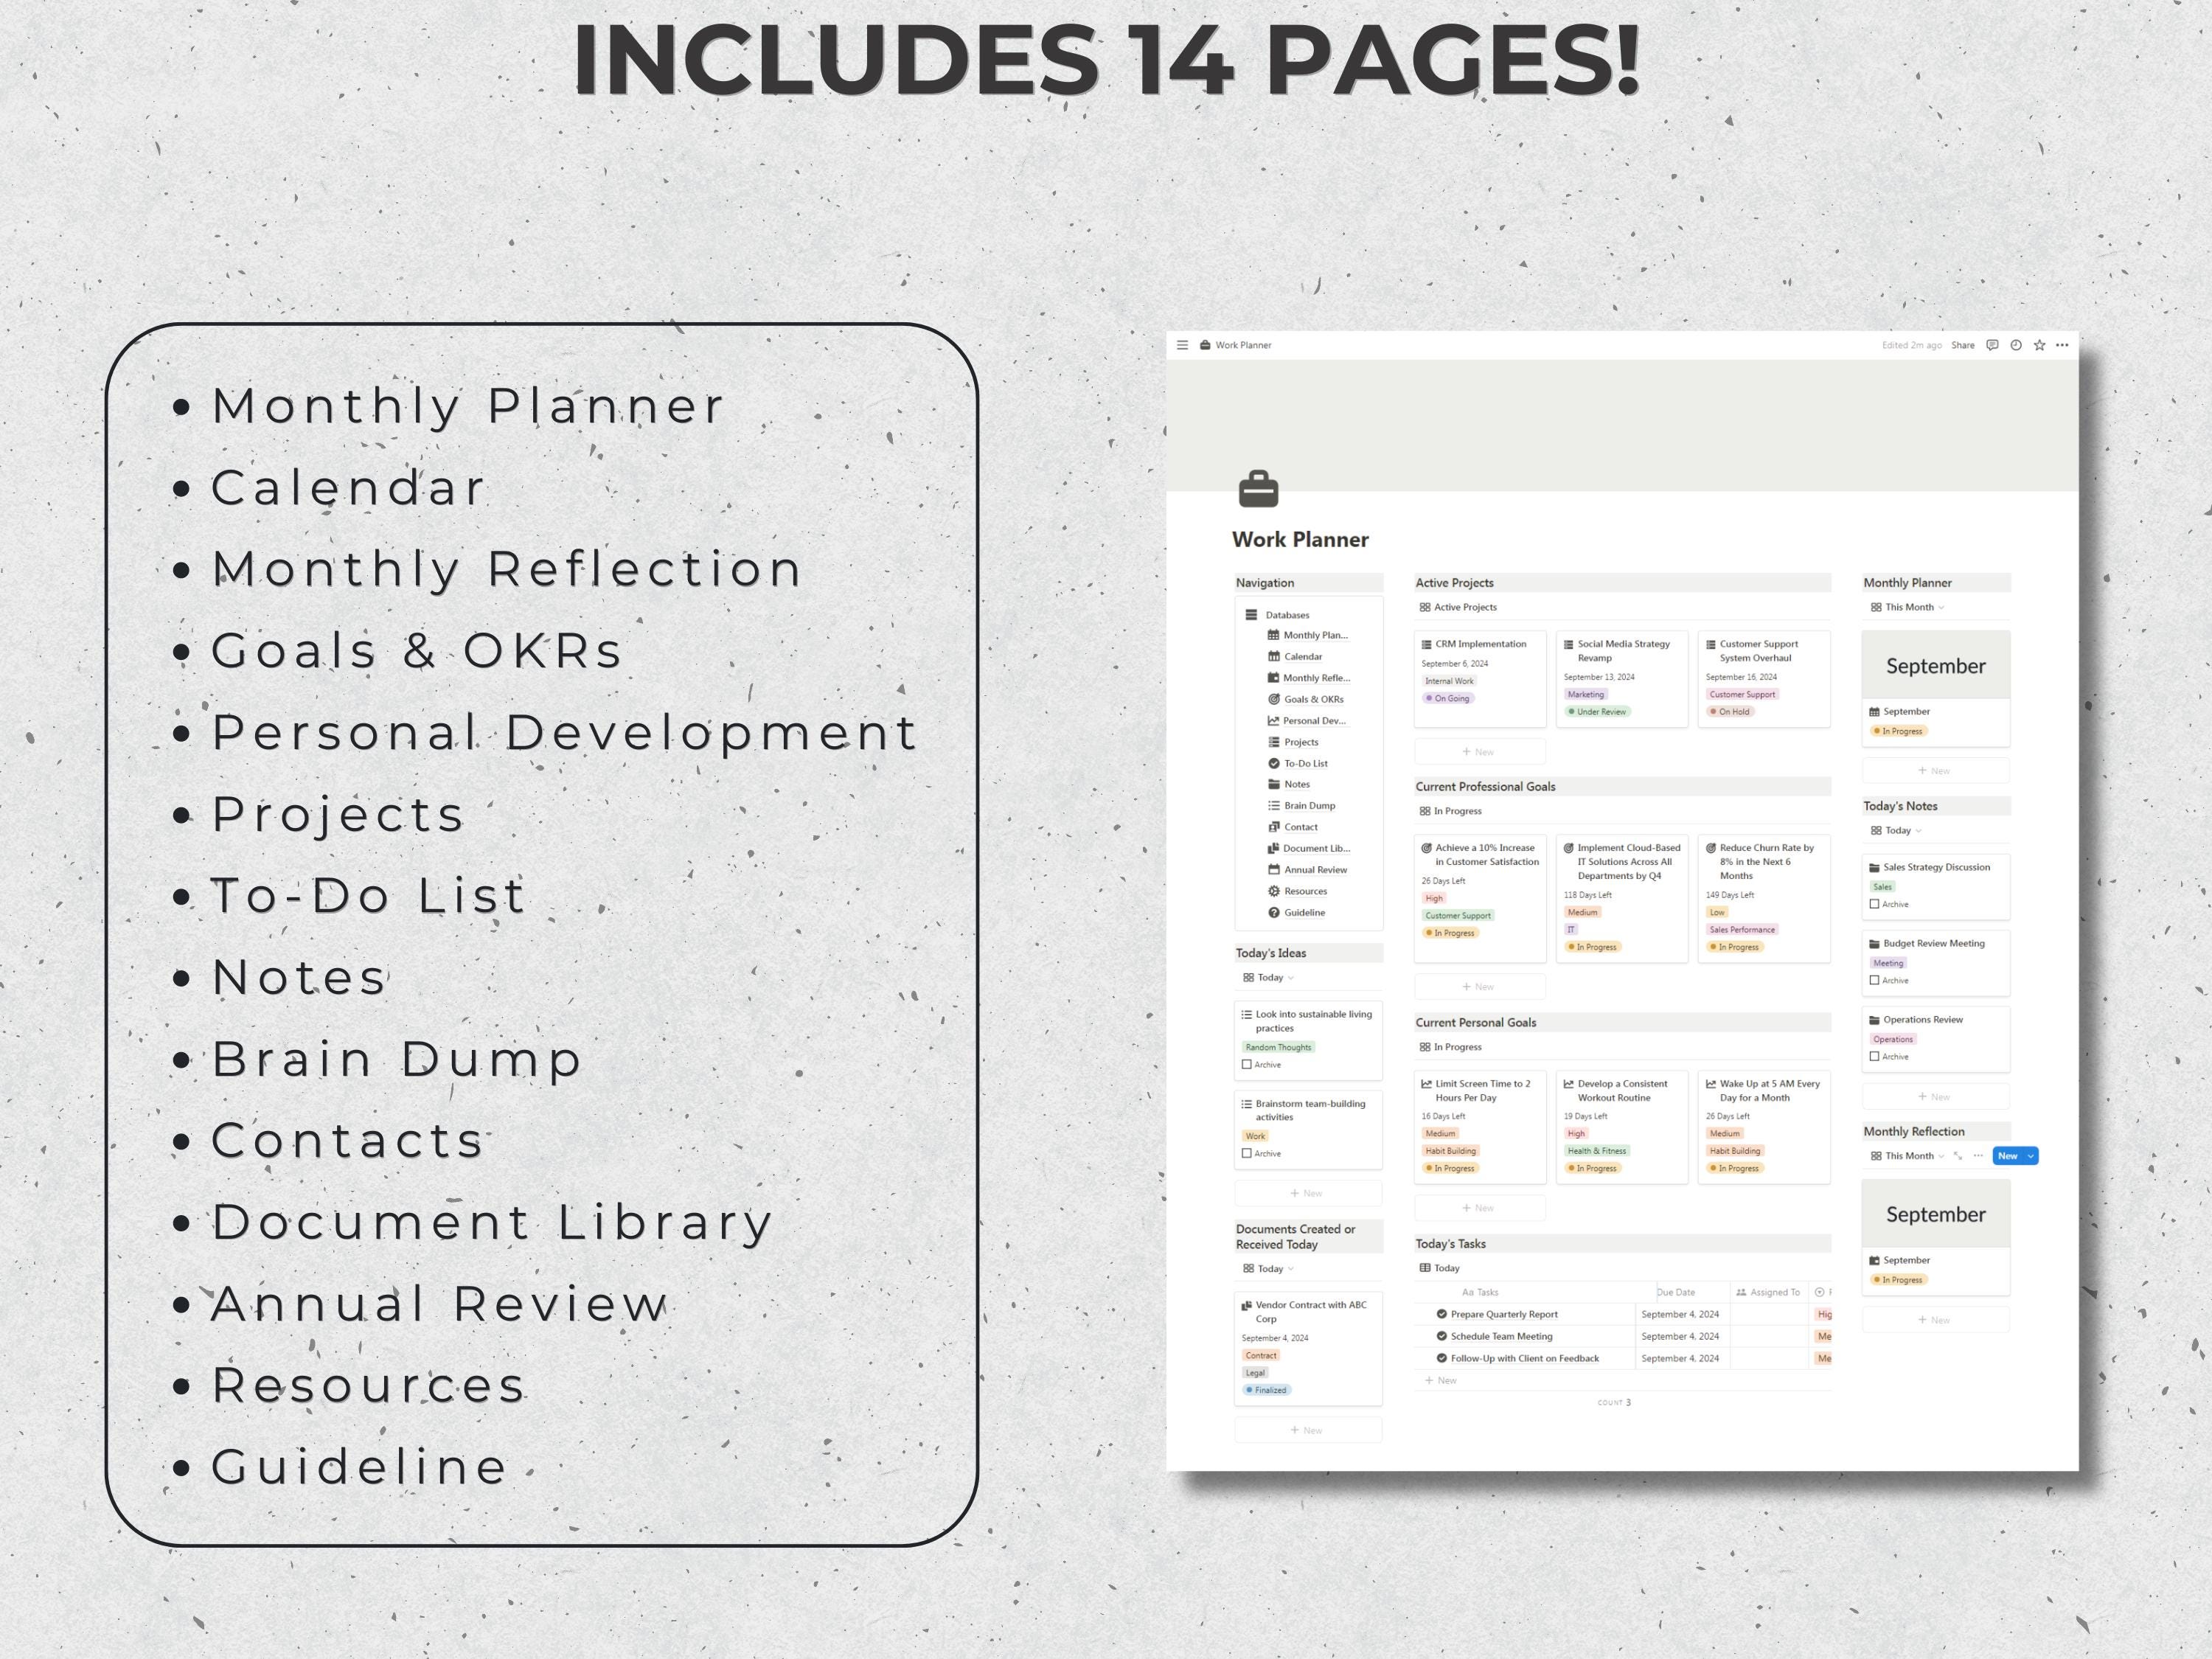
Task: Open This Month view dropdown under Monthly Planner
Action: click(1907, 607)
